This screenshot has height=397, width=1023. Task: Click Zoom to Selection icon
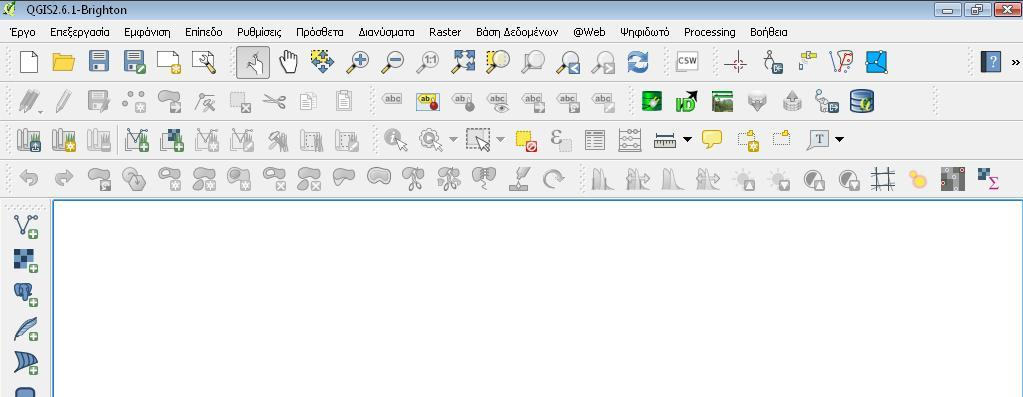click(x=498, y=62)
